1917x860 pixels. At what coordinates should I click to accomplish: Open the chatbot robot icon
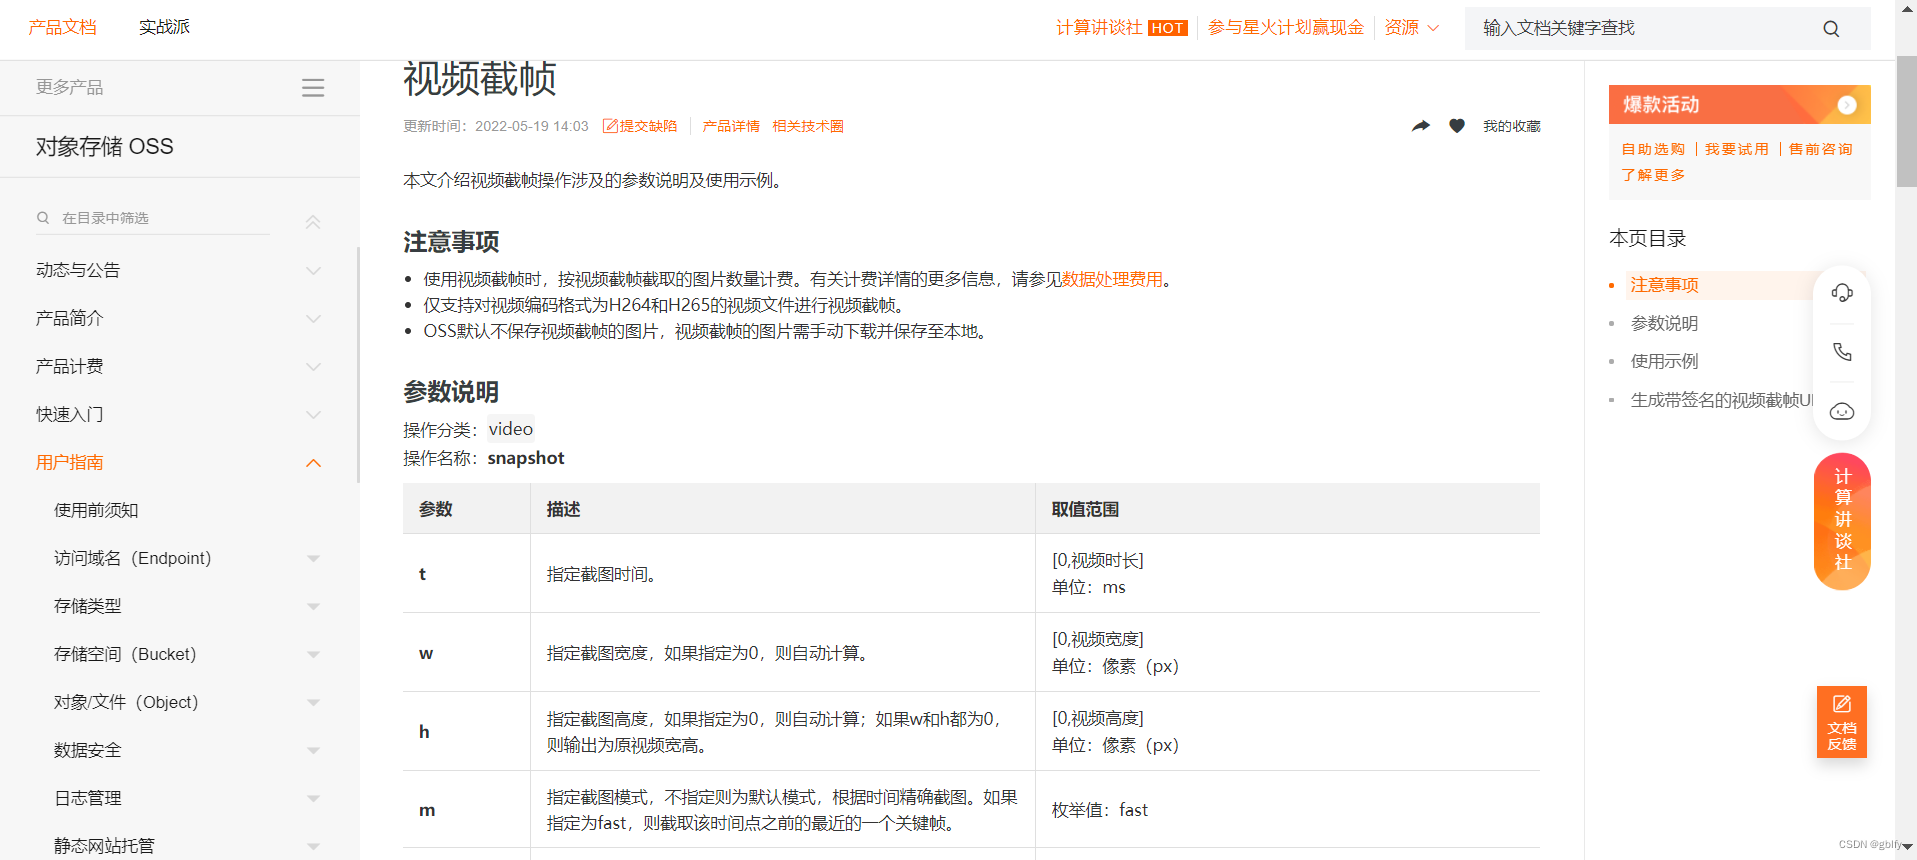(1842, 412)
